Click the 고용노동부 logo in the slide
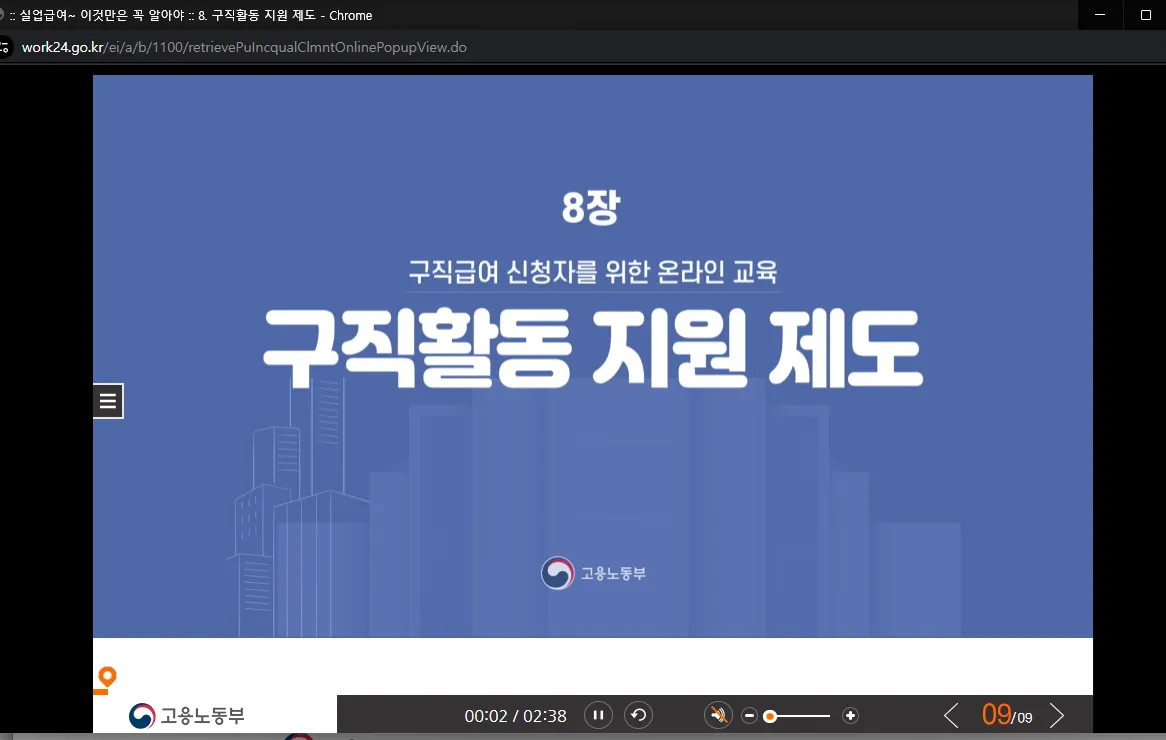 (x=593, y=573)
